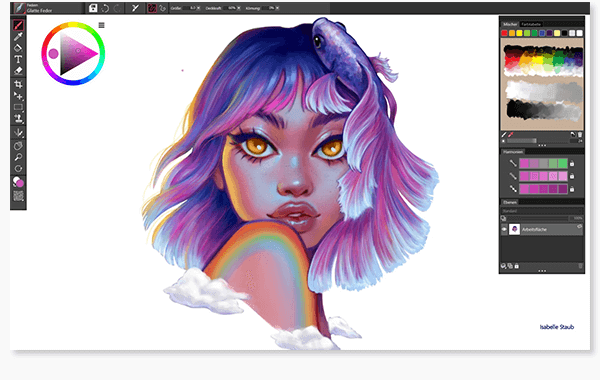The width and height of the screenshot is (600, 380).
Task: Open the Ebenen panel options dots
Action: 542,271
